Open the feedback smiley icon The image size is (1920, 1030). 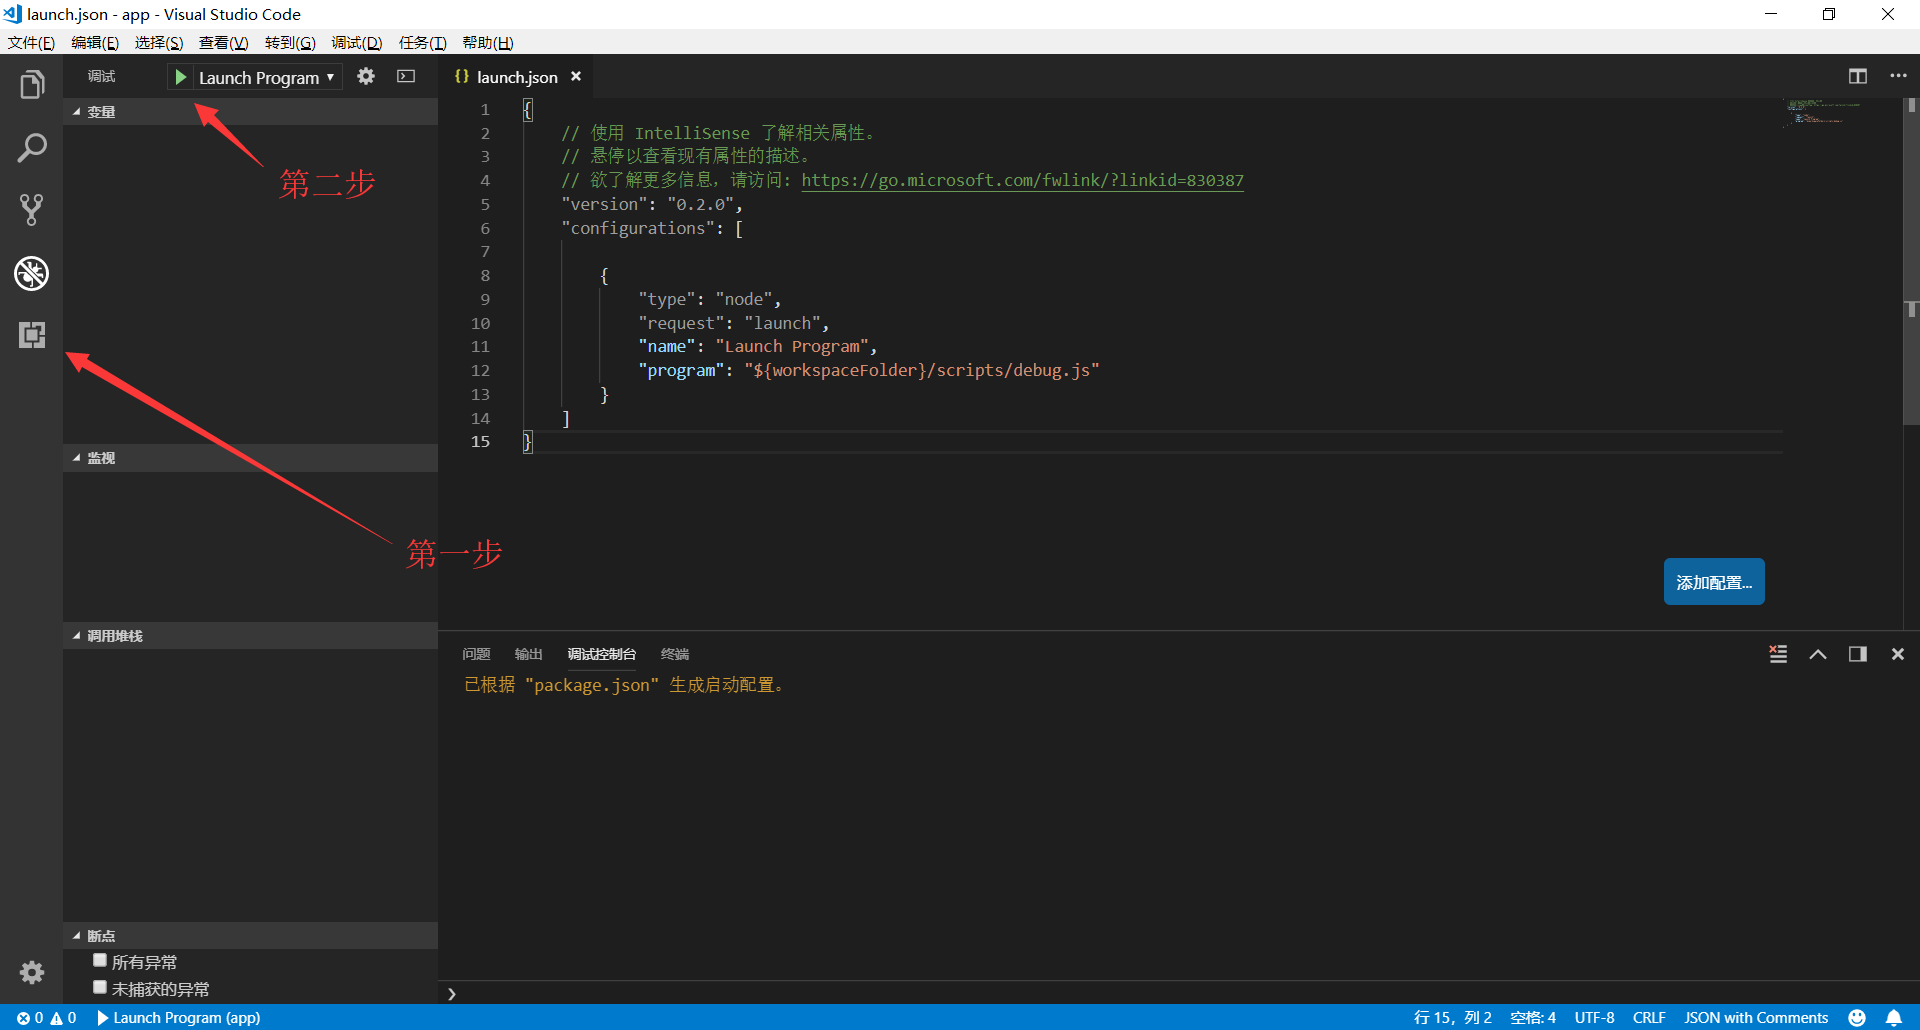(1857, 1017)
